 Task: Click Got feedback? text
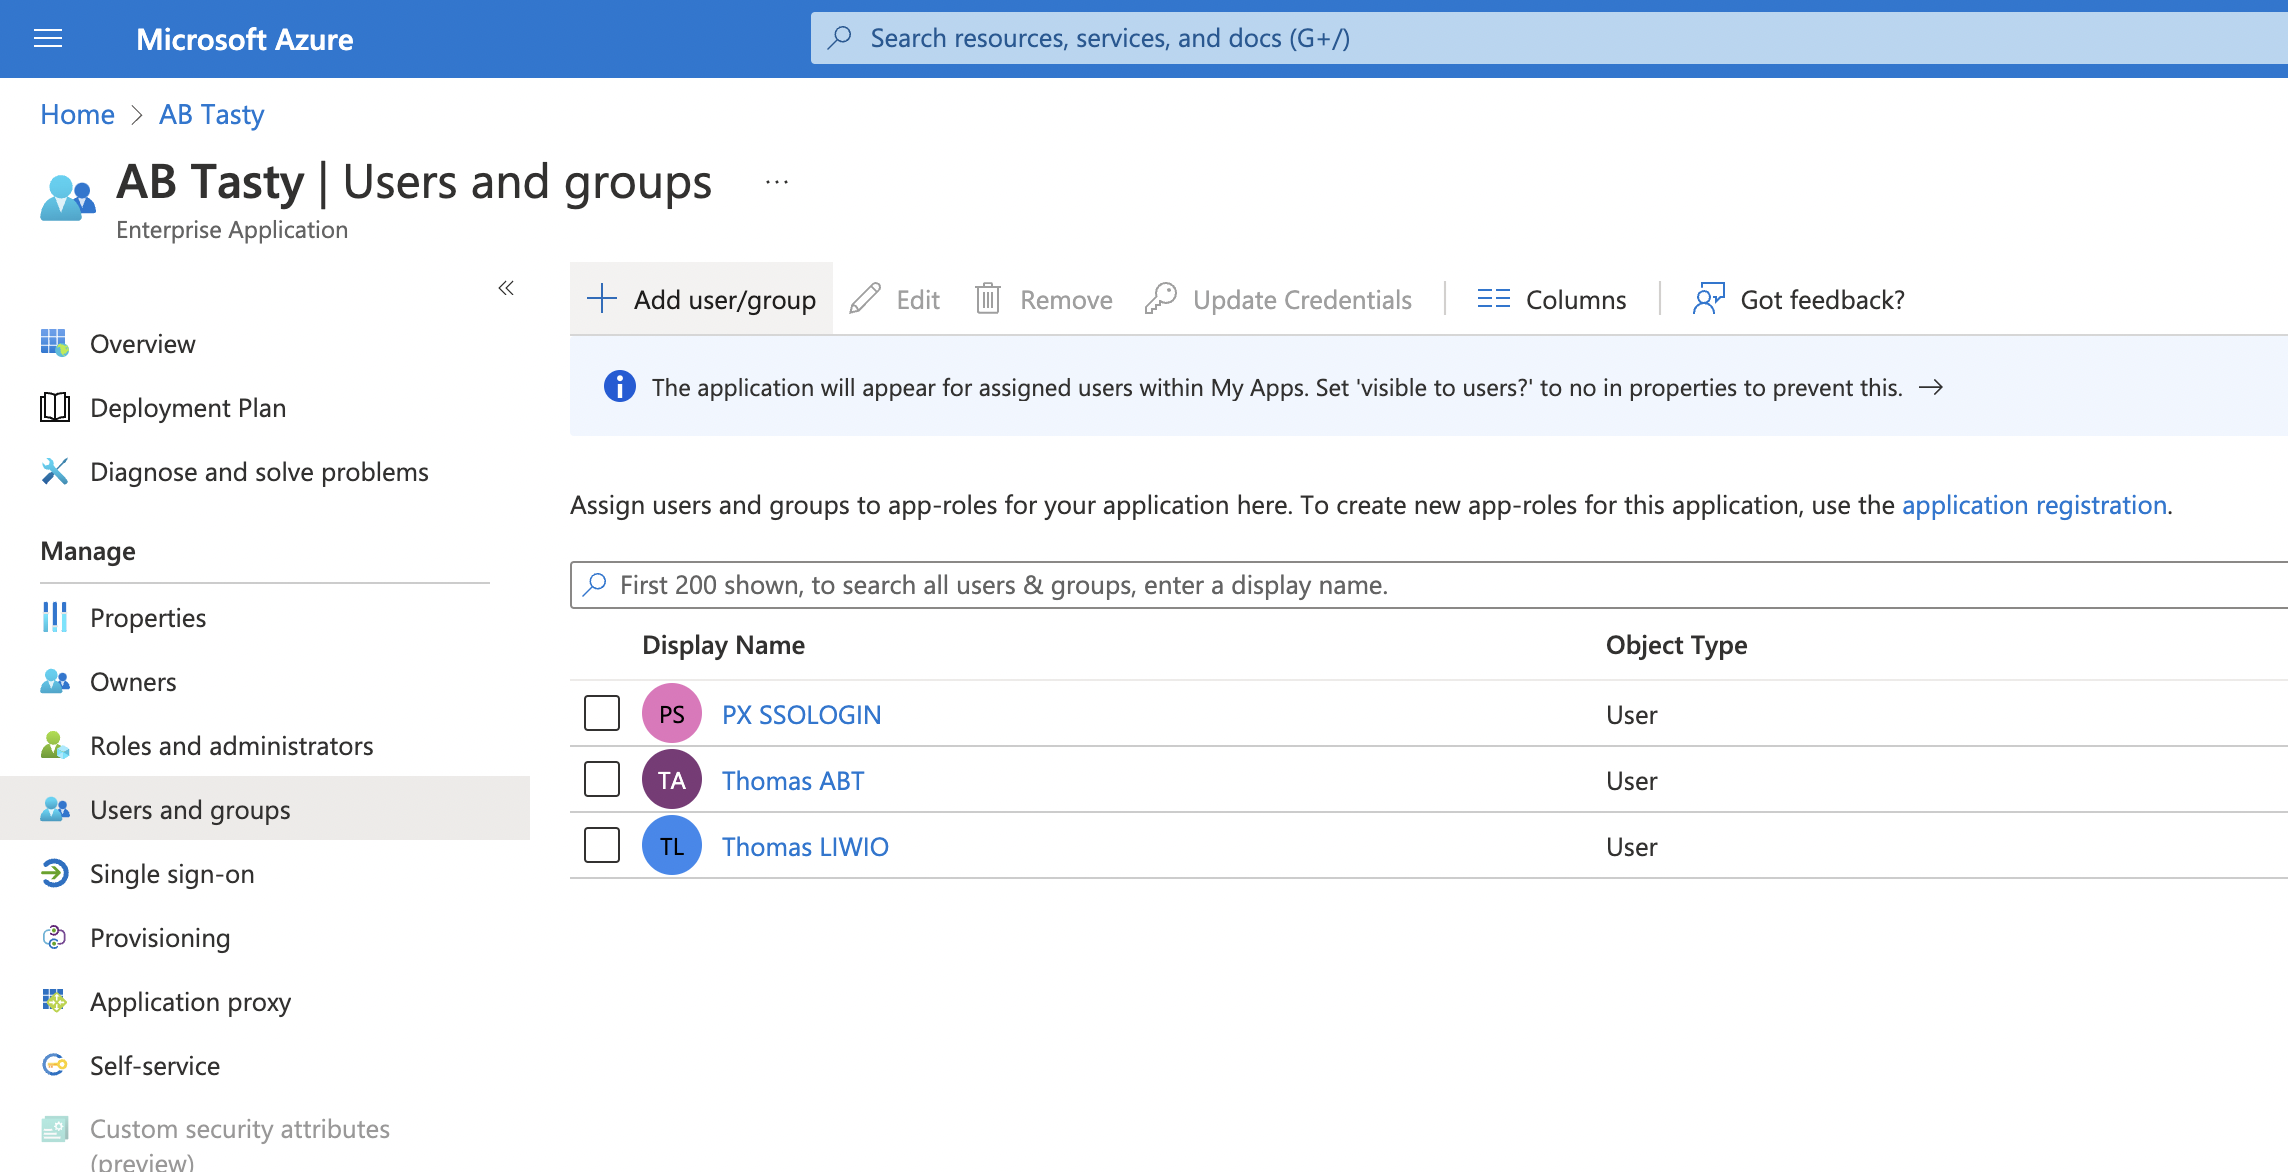point(1822,299)
